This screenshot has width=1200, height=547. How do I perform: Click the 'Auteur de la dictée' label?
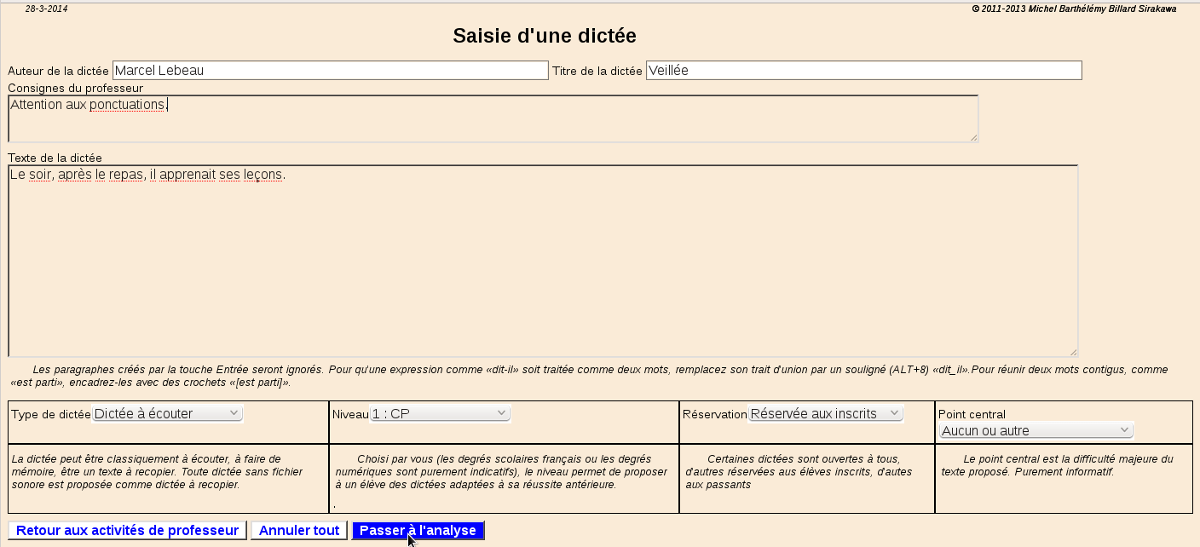58,72
